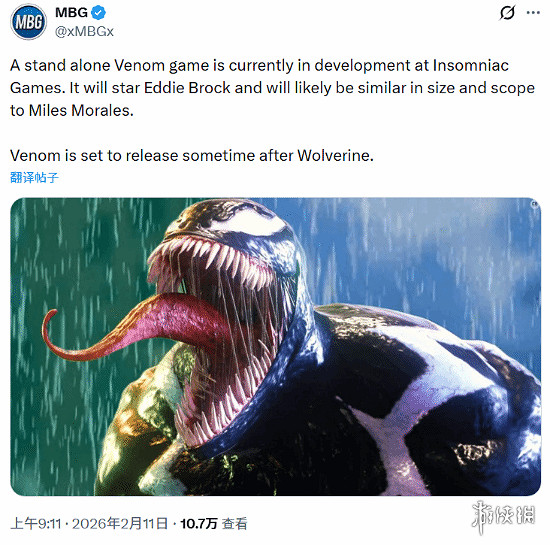Click the post's opening words "A stand alone Venom game"
The width and height of the screenshot is (550, 545).
tap(109, 66)
